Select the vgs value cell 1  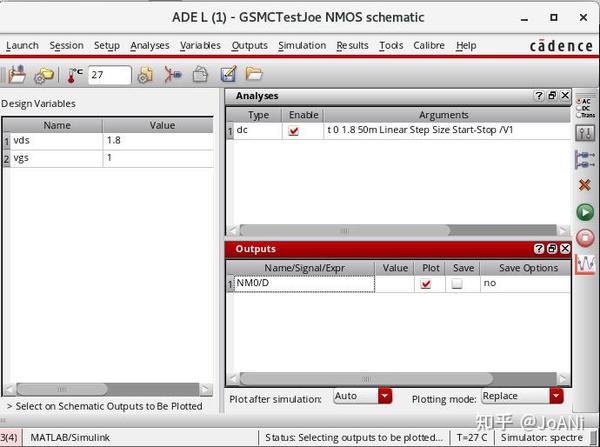coord(158,158)
